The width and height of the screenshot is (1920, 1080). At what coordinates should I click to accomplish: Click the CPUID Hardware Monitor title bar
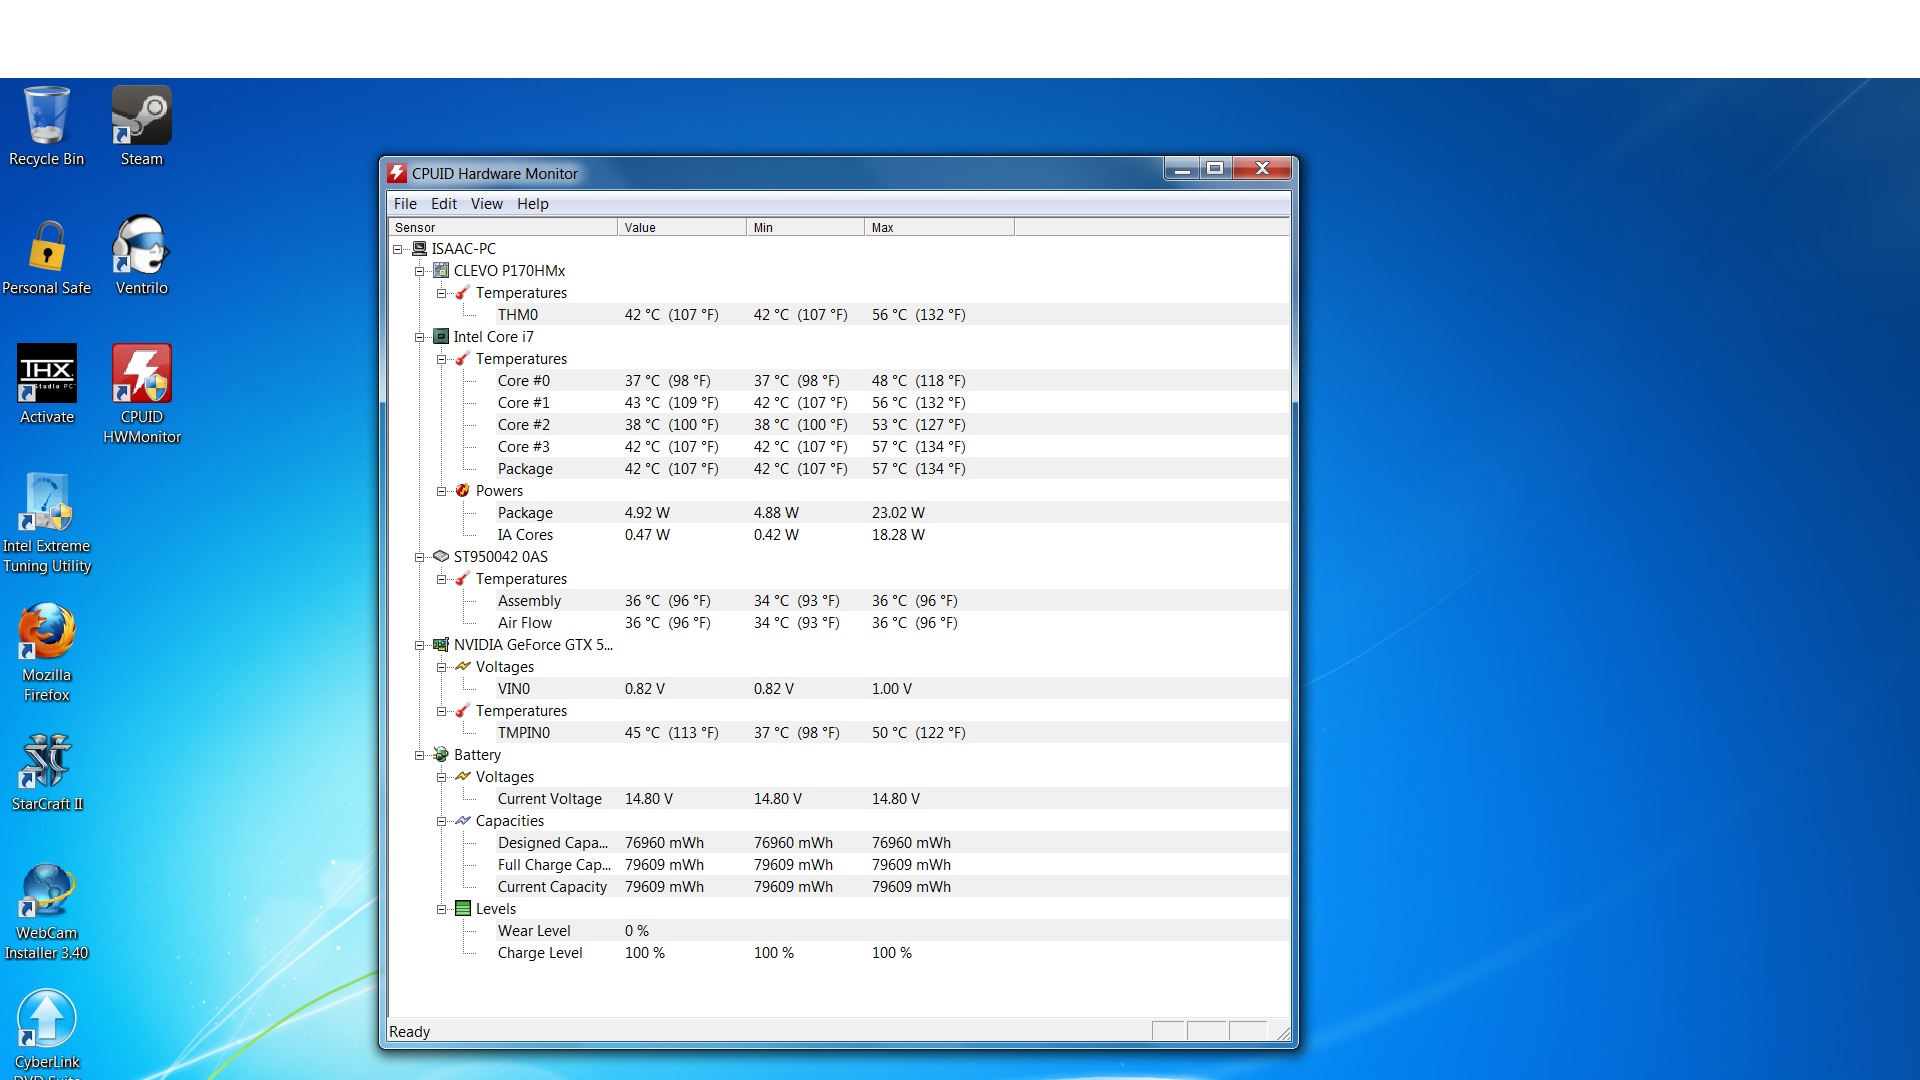pyautogui.click(x=775, y=173)
